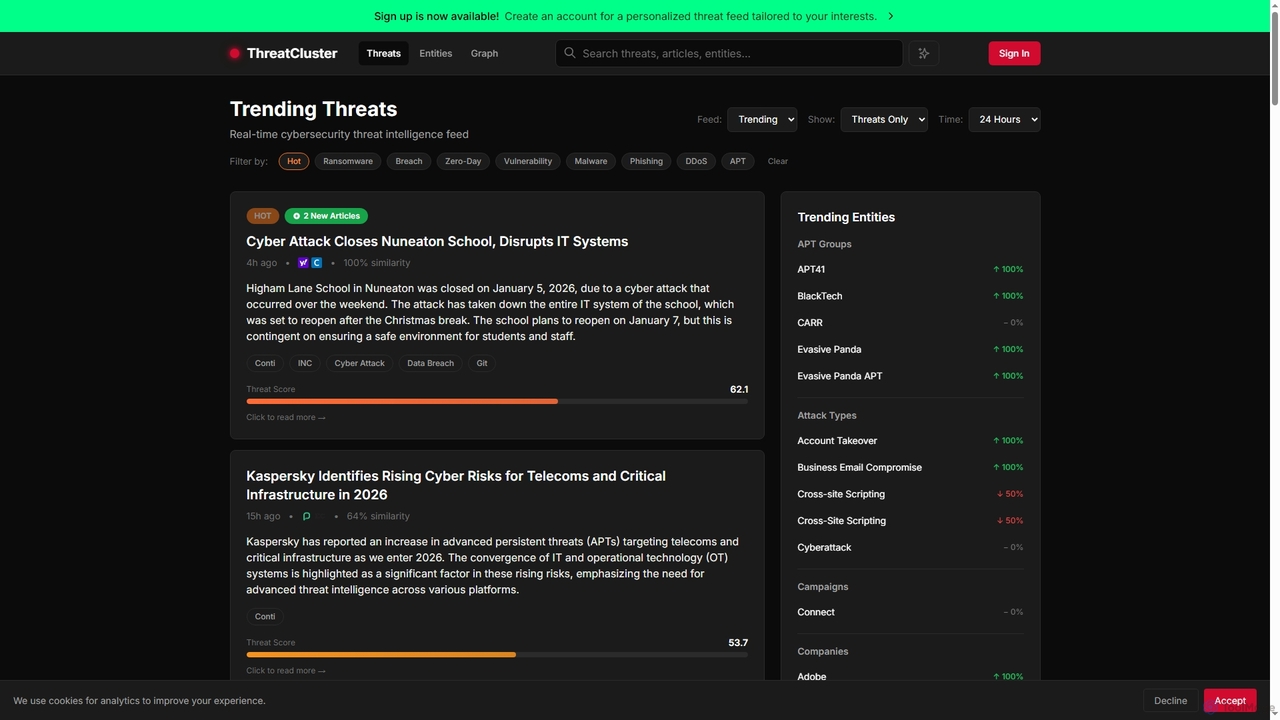Click Kaspersky card's Click to read more
Screen dimensions: 1280x720
tap(286, 671)
